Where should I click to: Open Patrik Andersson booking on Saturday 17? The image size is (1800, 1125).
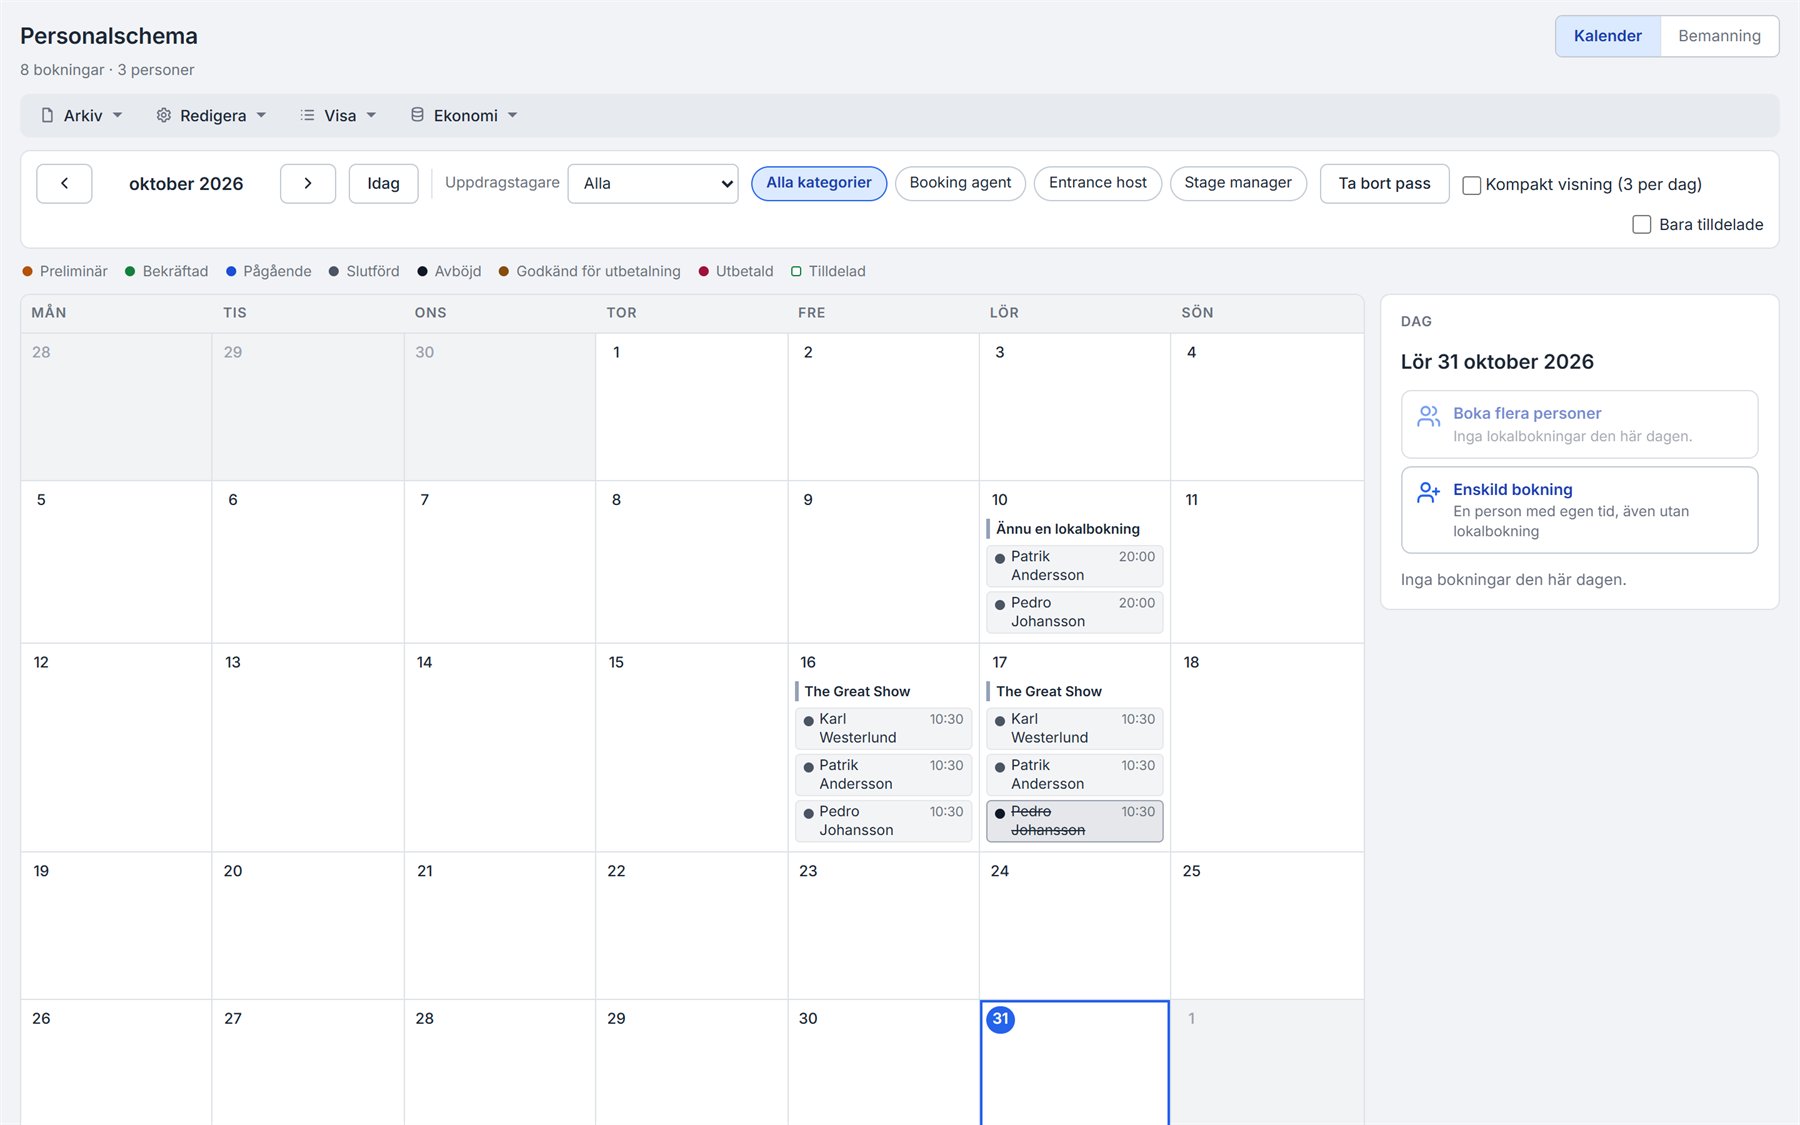pyautogui.click(x=1074, y=775)
